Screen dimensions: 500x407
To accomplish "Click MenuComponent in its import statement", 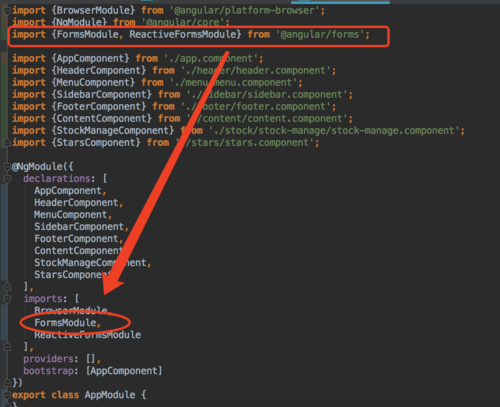I will [93, 82].
